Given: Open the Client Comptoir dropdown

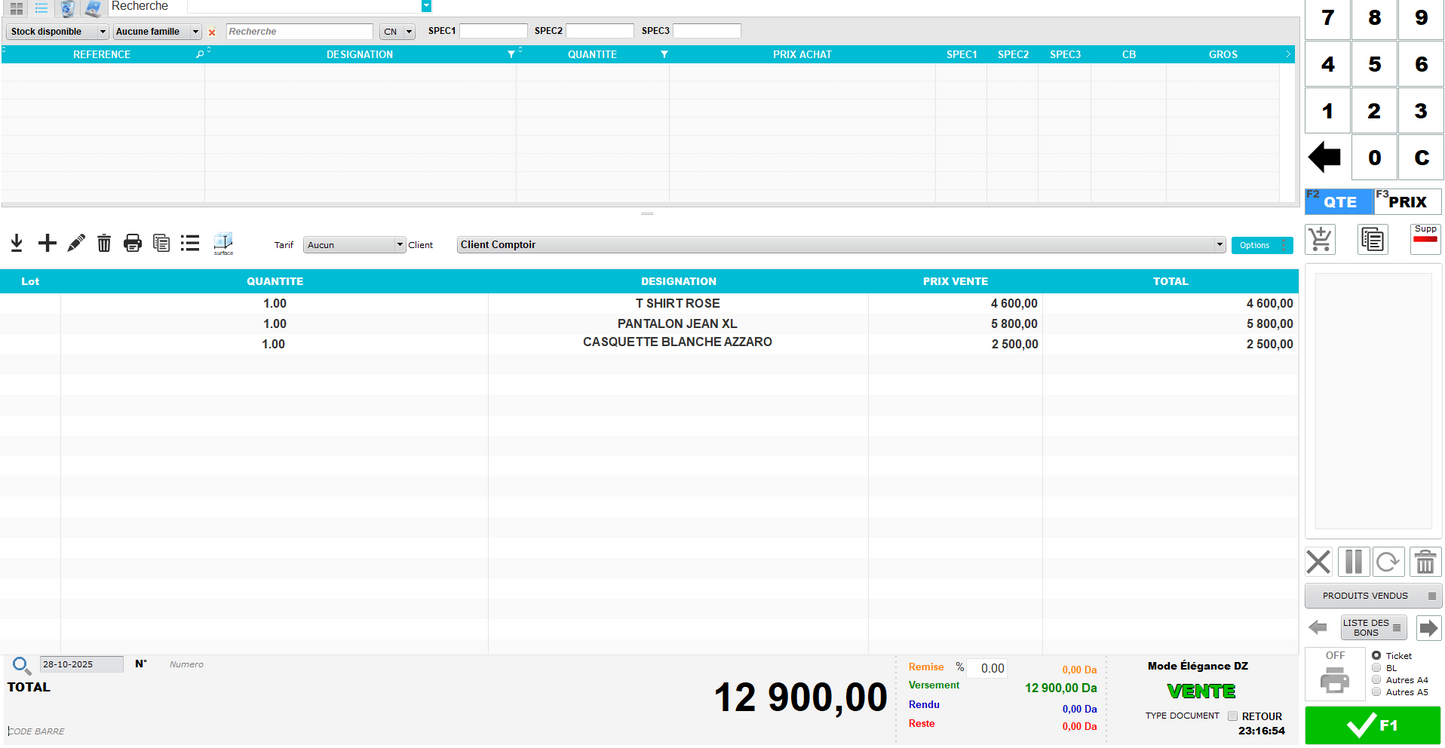Looking at the screenshot, I should (841, 245).
